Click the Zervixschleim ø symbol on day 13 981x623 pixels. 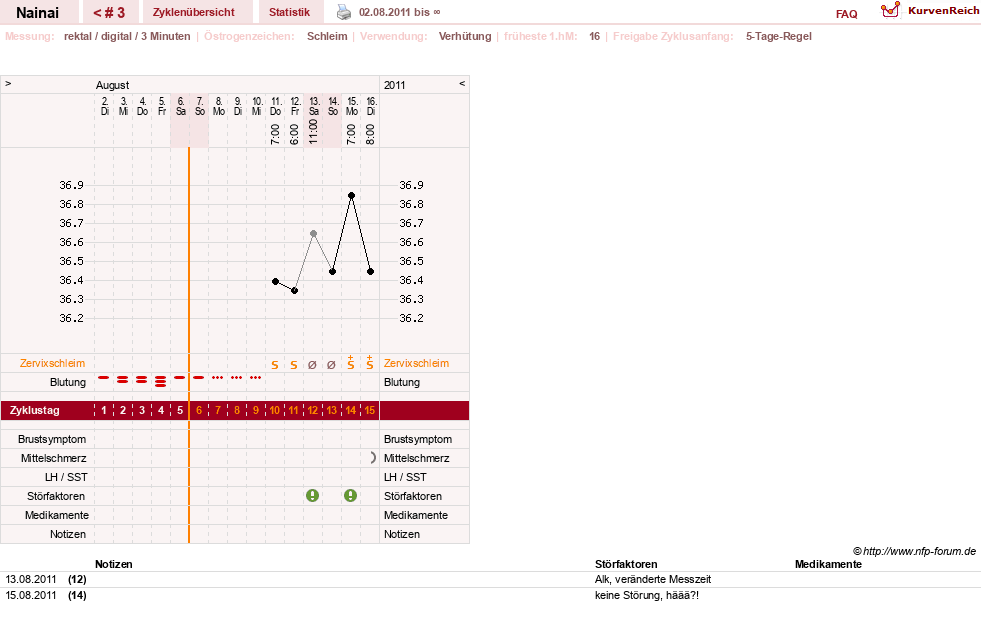332,365
